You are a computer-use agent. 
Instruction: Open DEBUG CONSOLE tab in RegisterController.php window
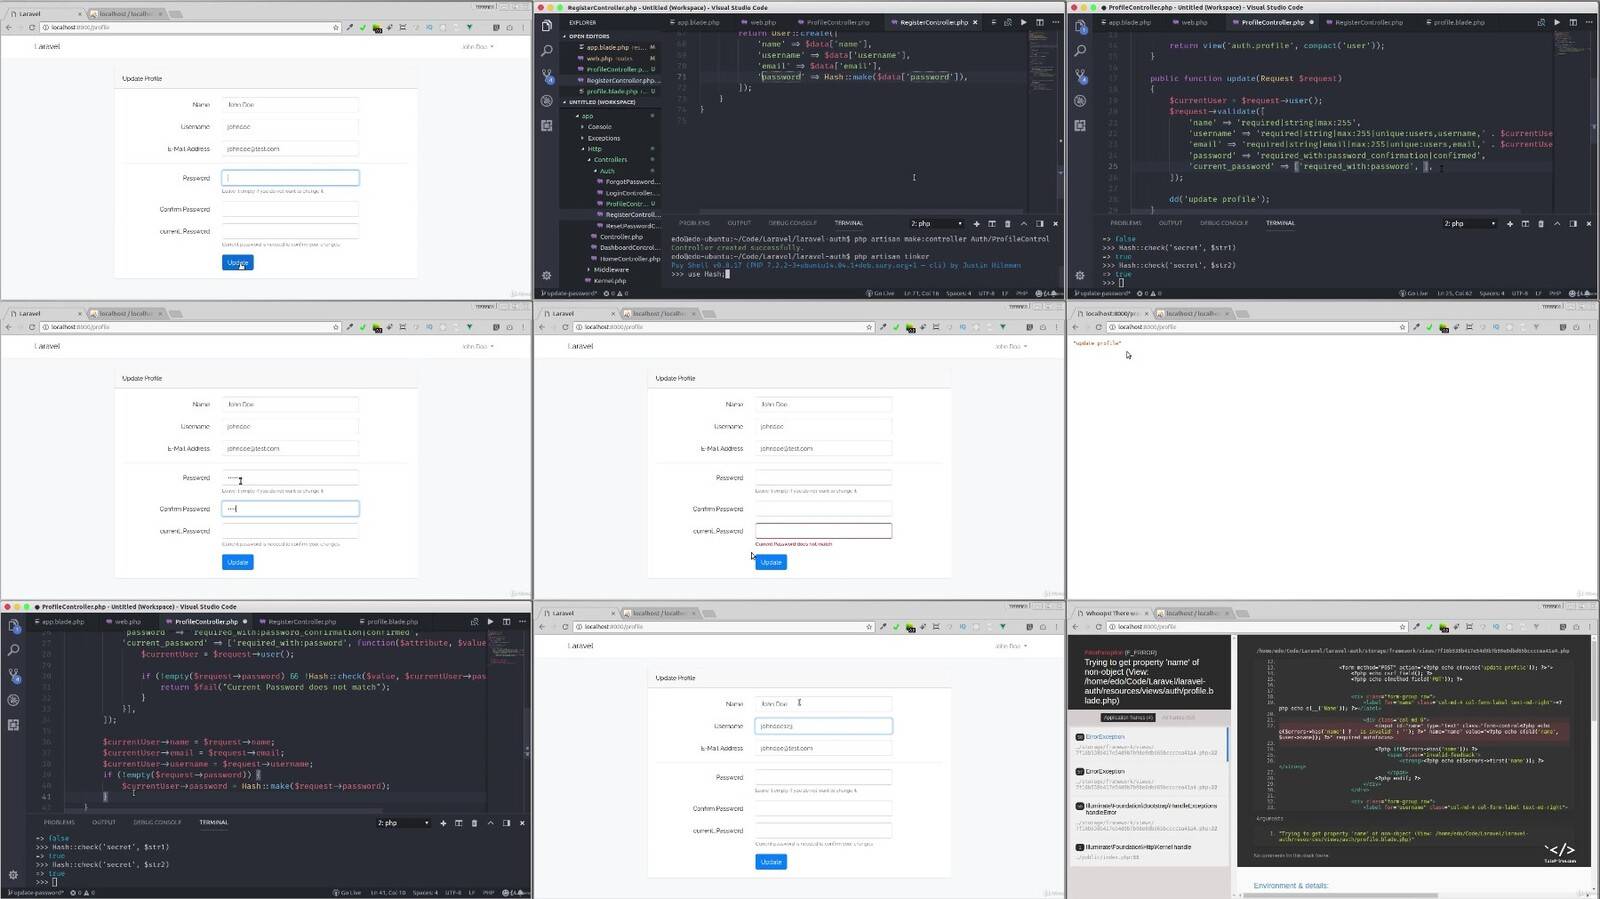coord(792,223)
